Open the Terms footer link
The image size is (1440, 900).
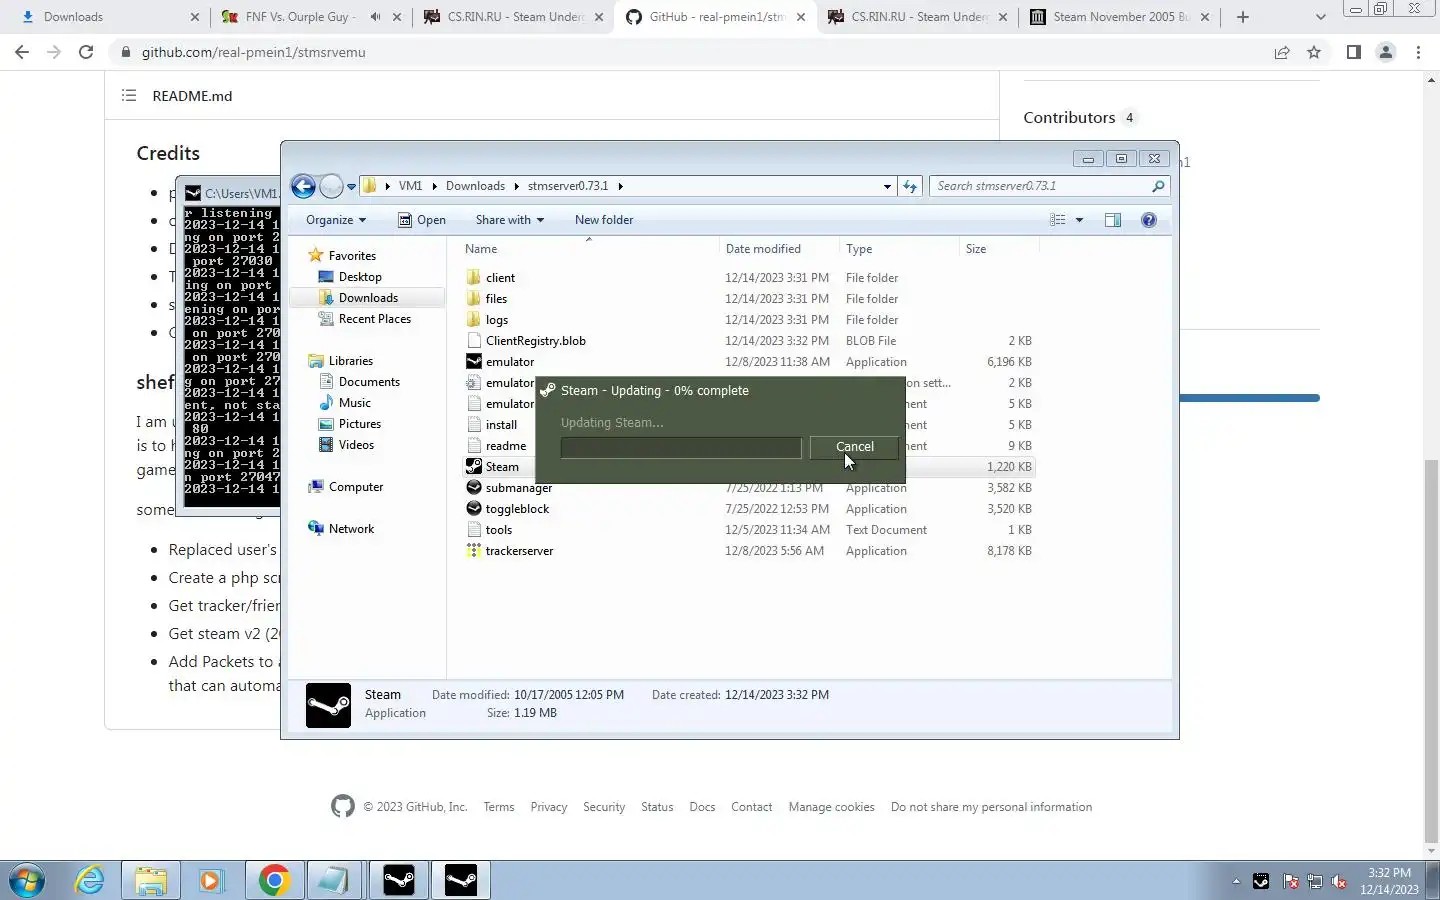tap(498, 807)
